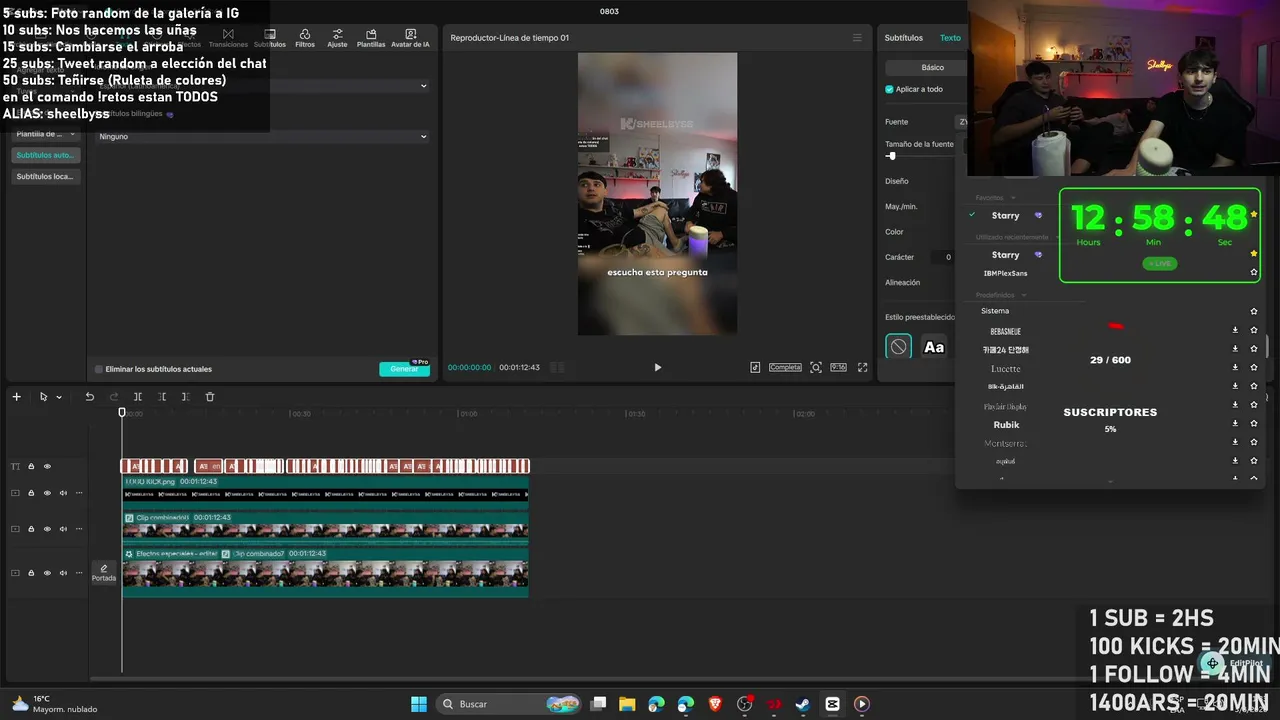The height and width of the screenshot is (720, 1280).
Task: Favorite the Montserrat font with the star
Action: click(x=1254, y=443)
